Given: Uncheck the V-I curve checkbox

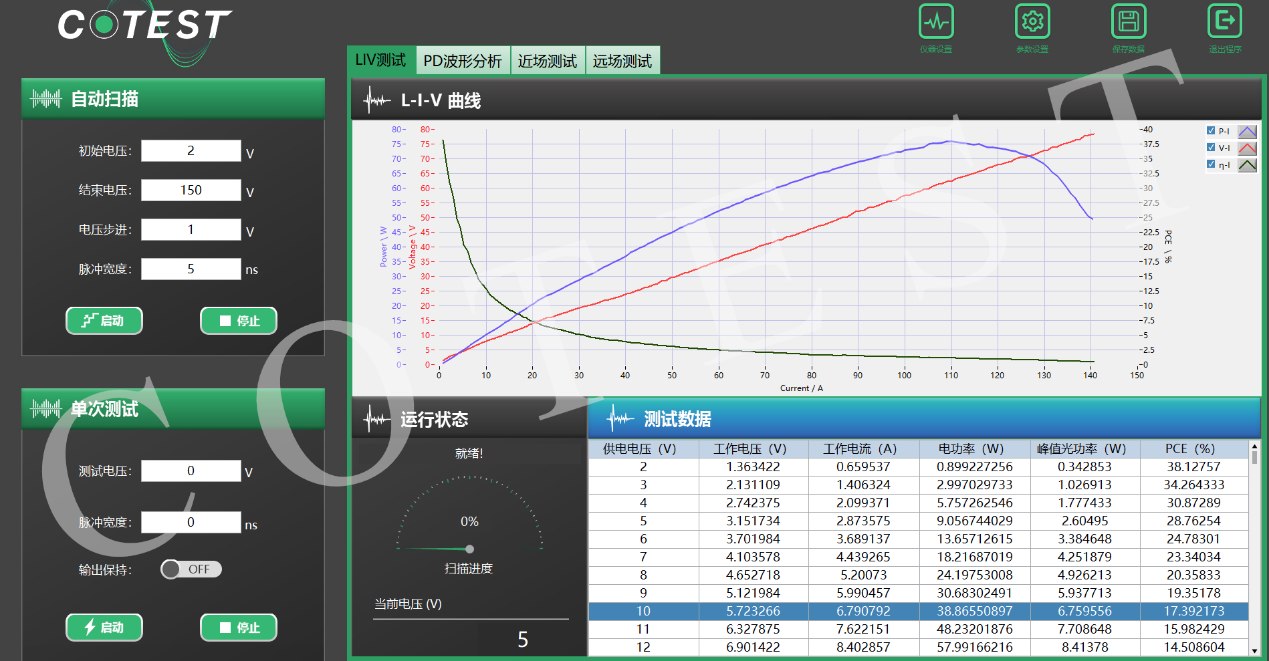Looking at the screenshot, I should (1211, 148).
